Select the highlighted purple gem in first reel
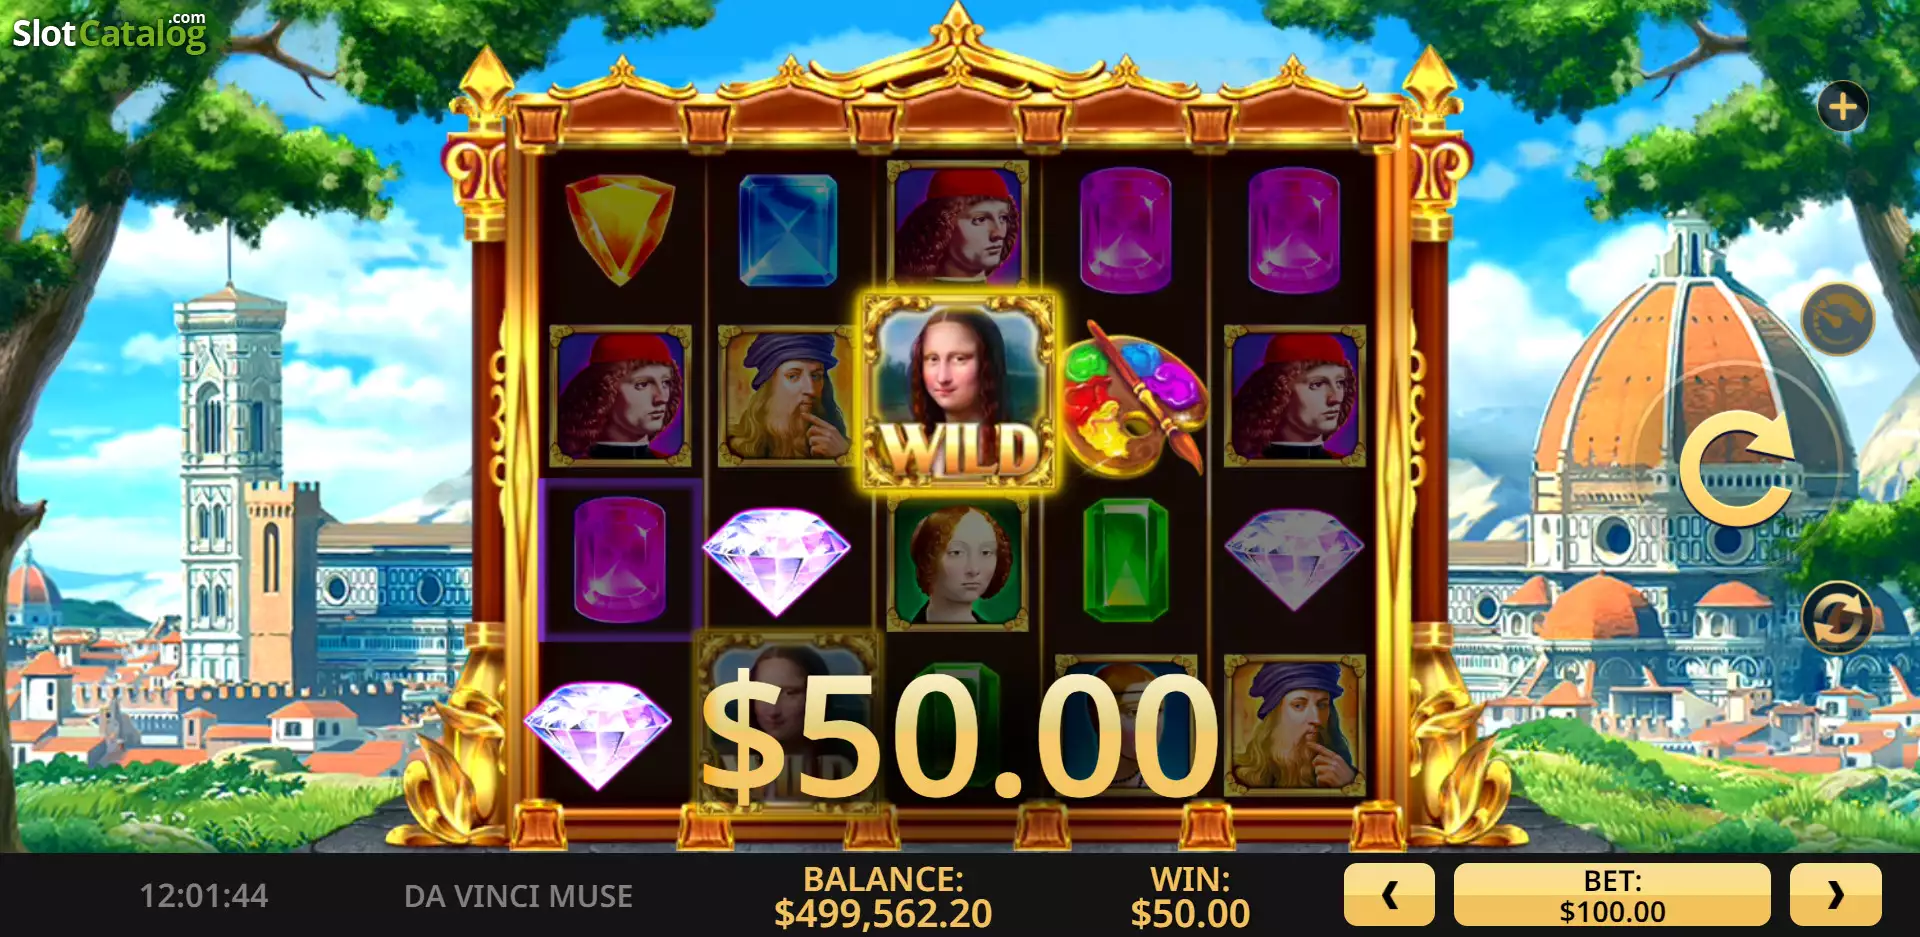Image resolution: width=1920 pixels, height=937 pixels. click(620, 560)
